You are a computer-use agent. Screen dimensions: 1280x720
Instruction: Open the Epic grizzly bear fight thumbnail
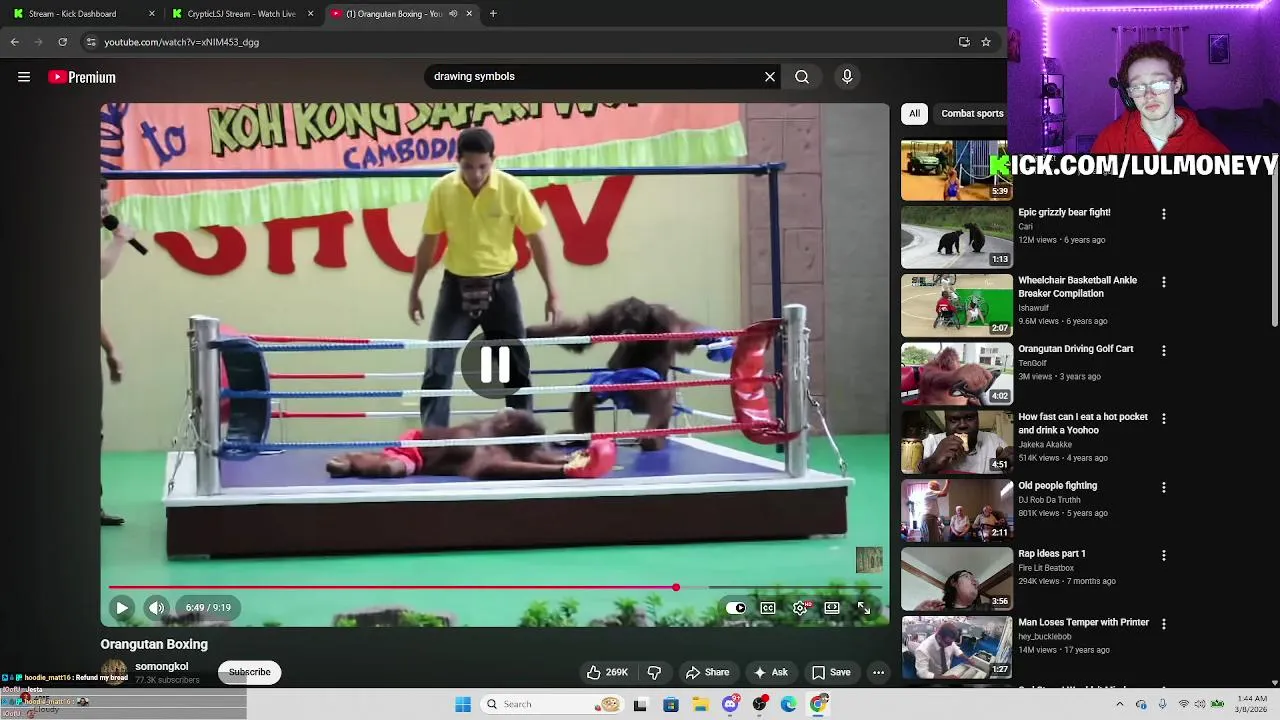[x=957, y=237]
